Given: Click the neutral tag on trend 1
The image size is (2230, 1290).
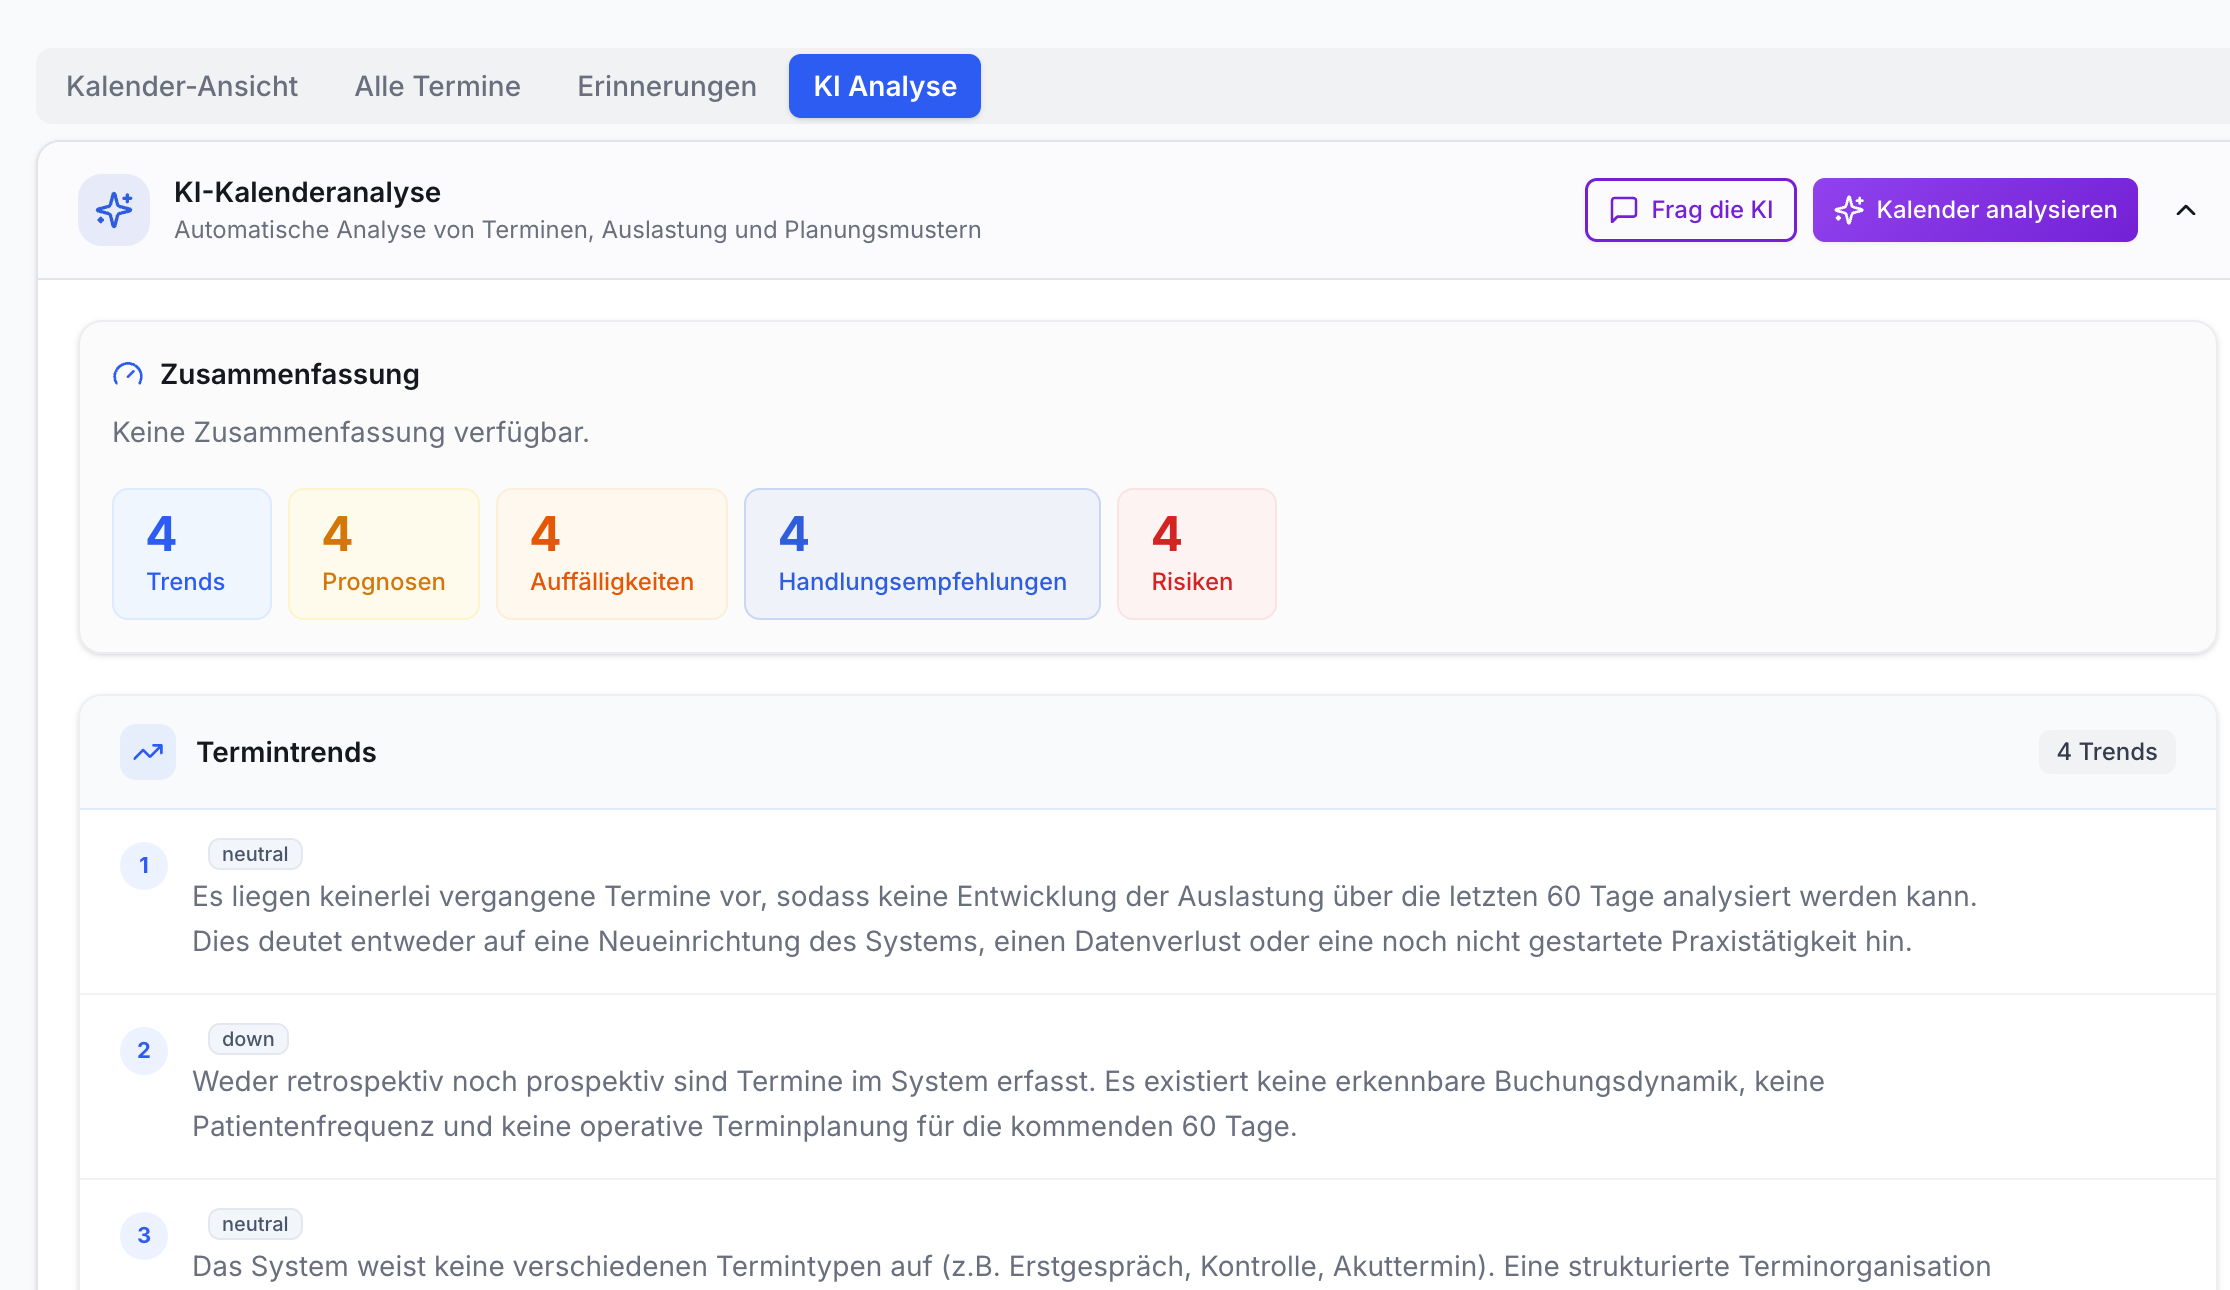Looking at the screenshot, I should pyautogui.click(x=255, y=854).
